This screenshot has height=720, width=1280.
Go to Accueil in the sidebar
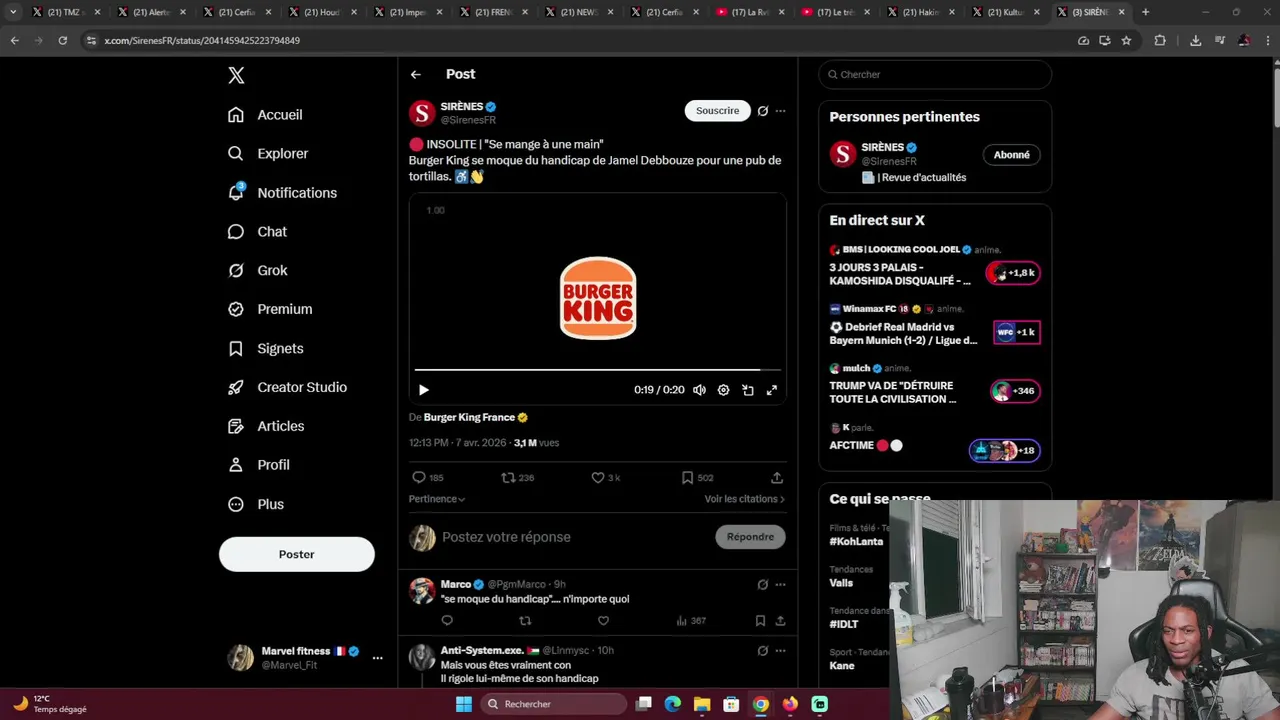click(x=265, y=115)
